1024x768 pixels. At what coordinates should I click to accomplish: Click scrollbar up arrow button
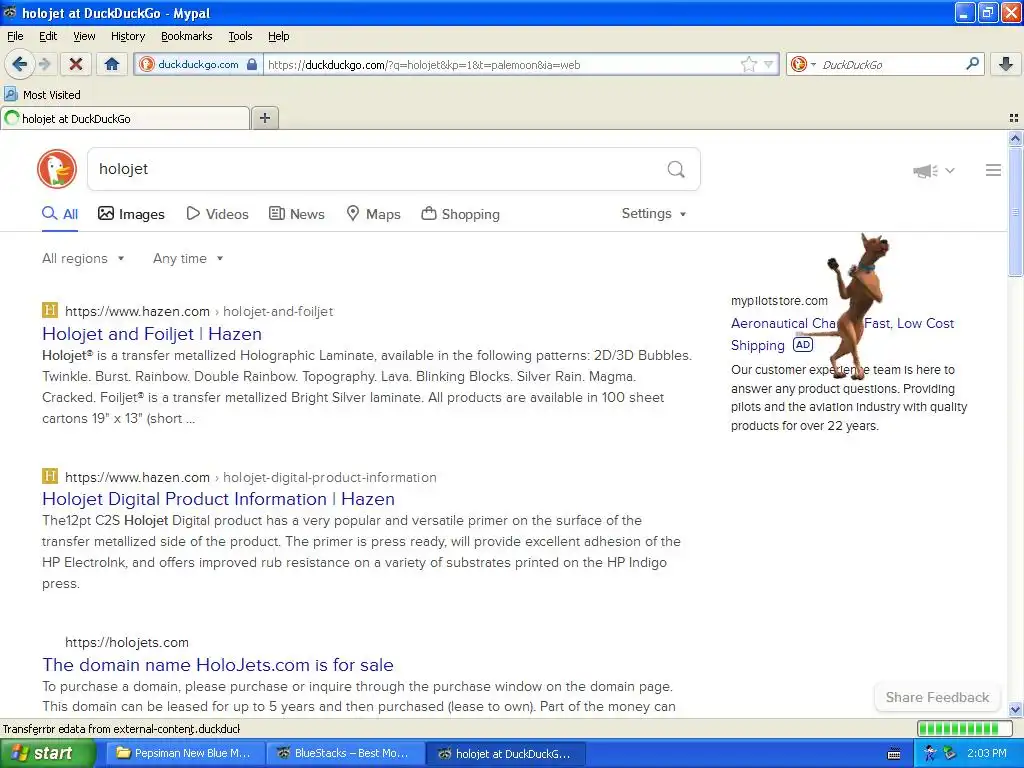1015,138
